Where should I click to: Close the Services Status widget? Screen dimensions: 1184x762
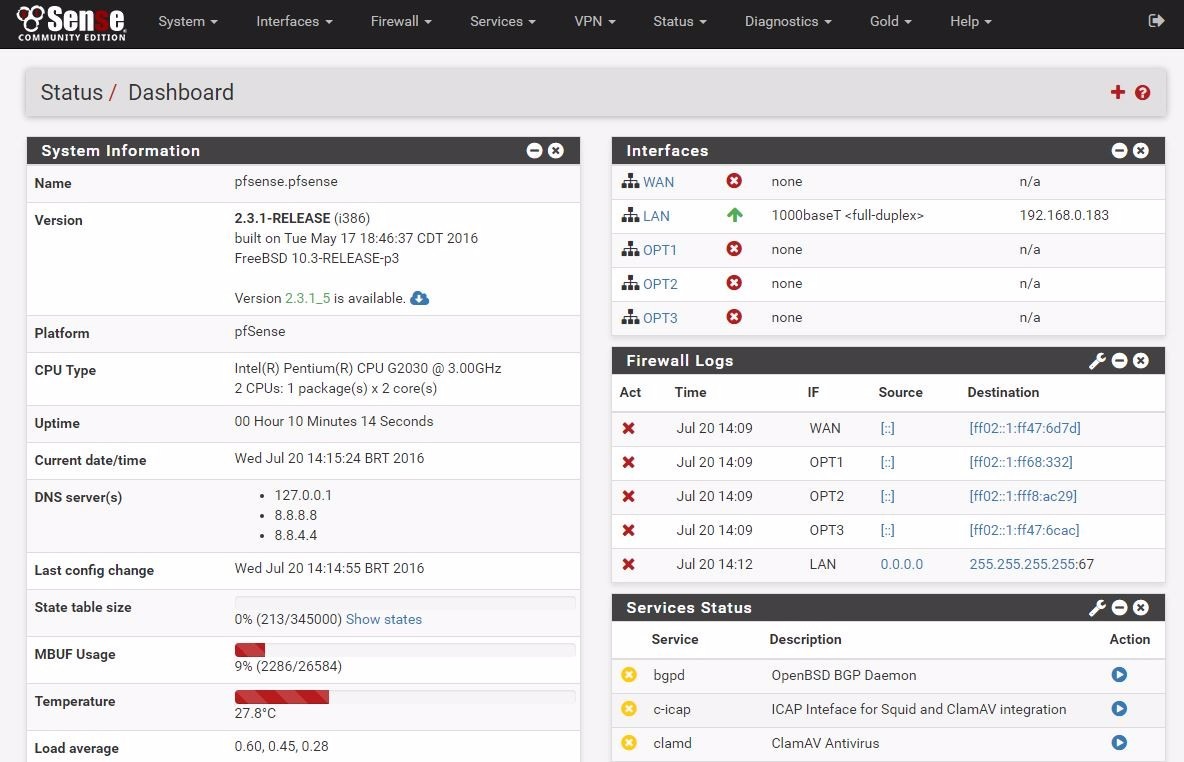1141,608
